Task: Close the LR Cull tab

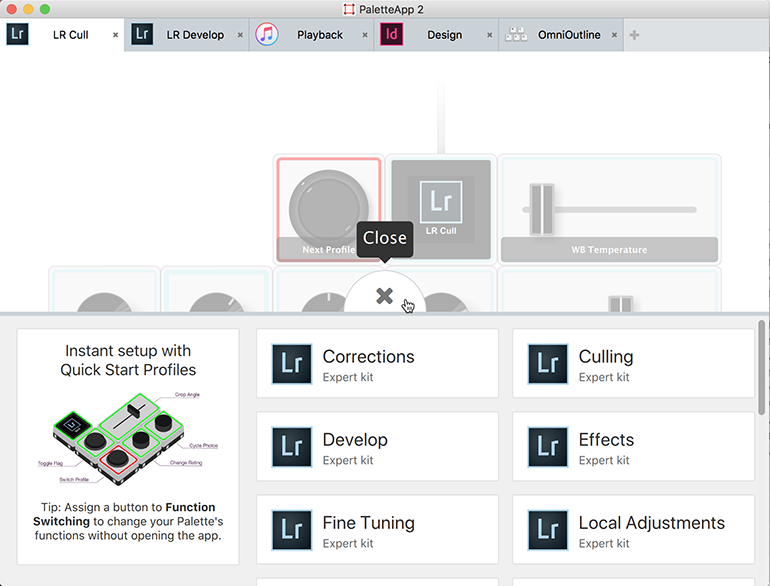Action: pos(115,35)
